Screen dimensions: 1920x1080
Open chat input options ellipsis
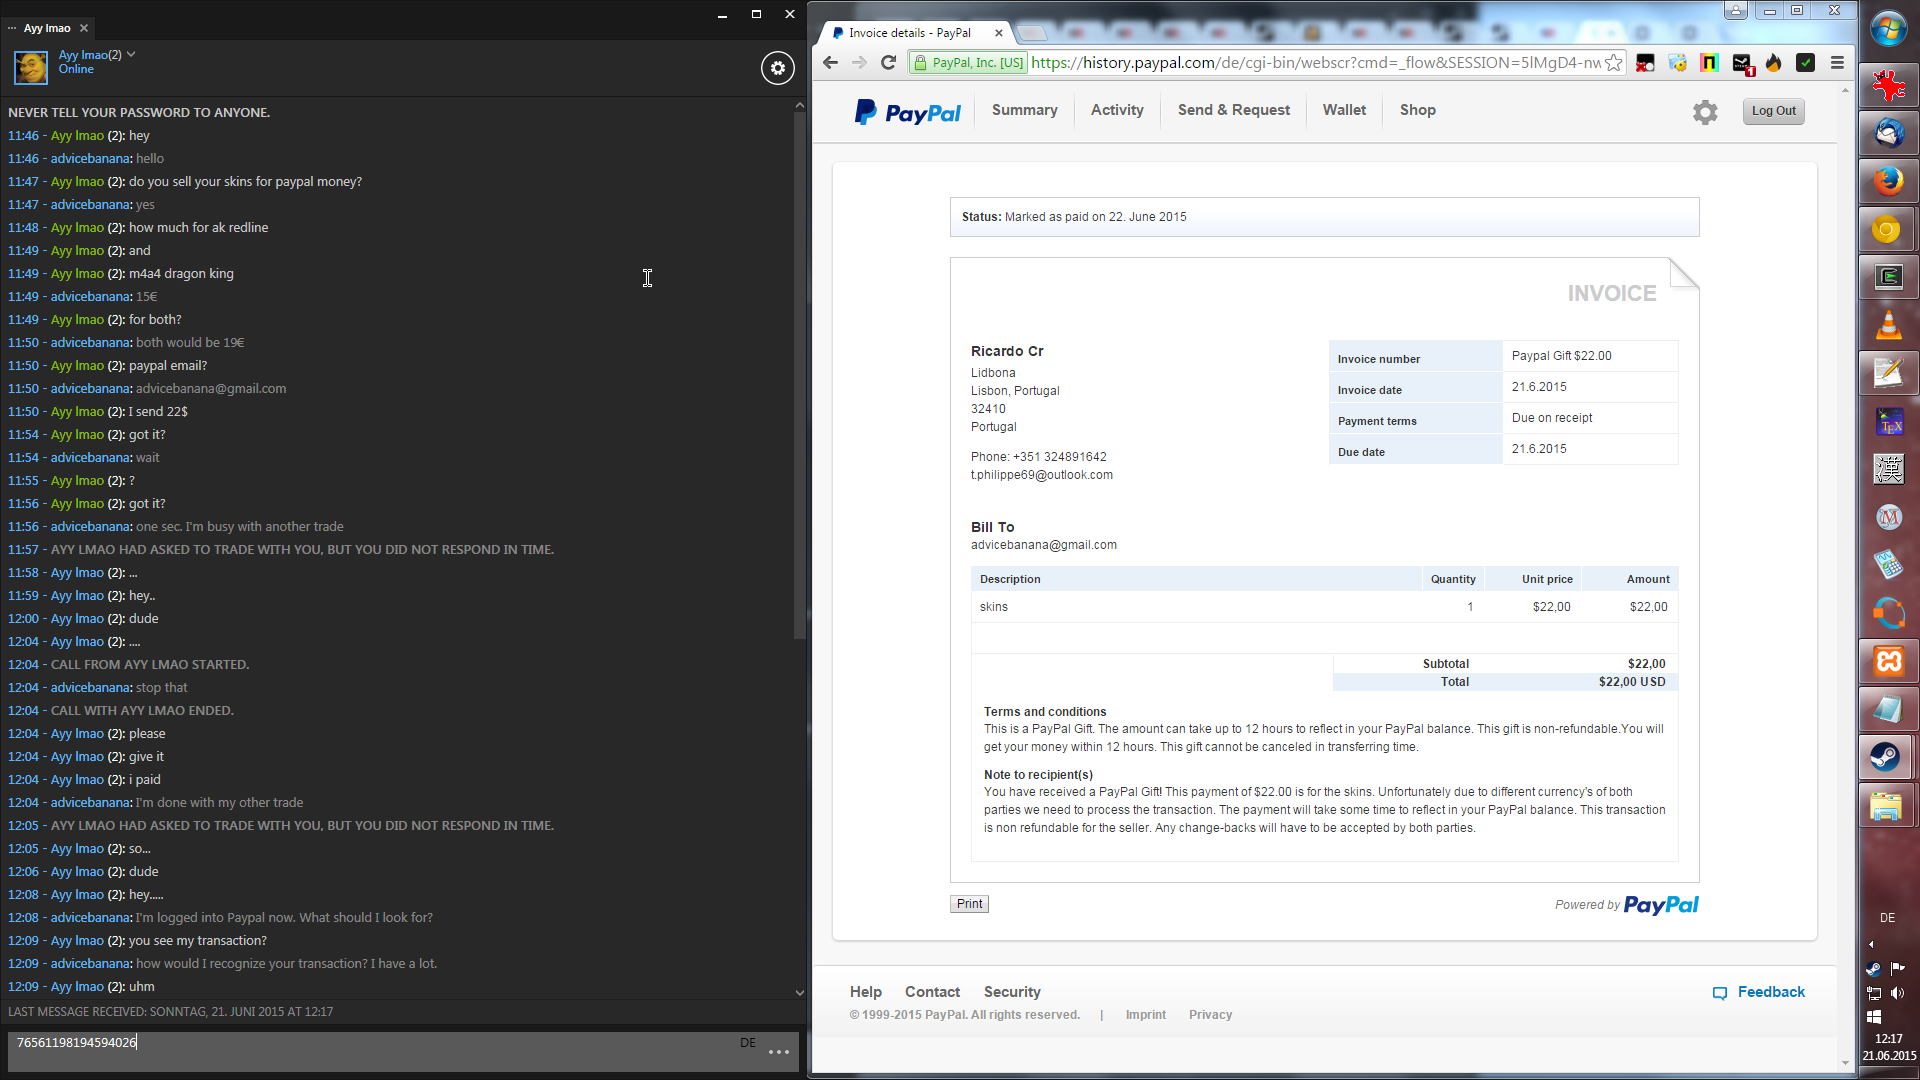point(779,1052)
